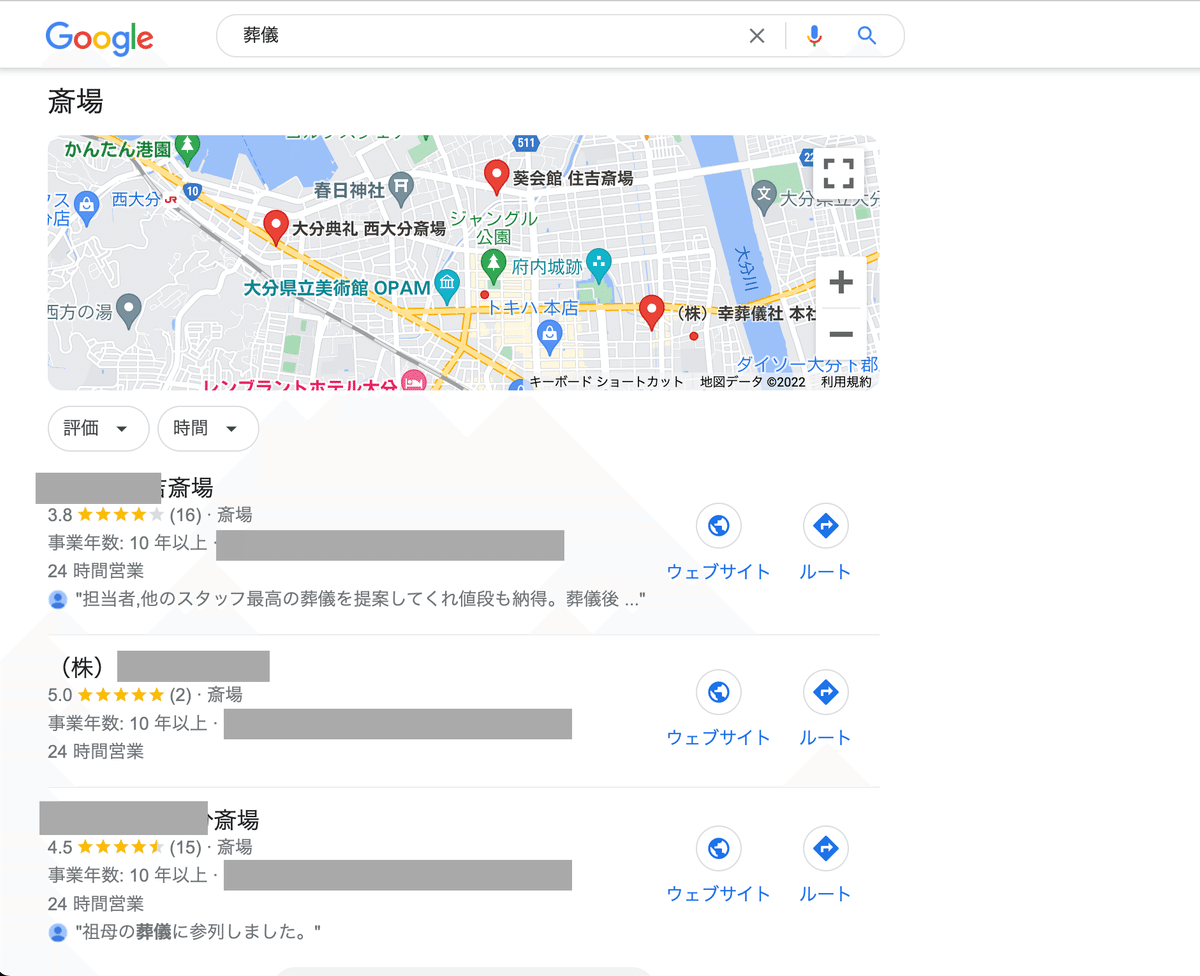Click the (2) review count
Image resolution: width=1200 pixels, height=976 pixels.
(x=180, y=694)
